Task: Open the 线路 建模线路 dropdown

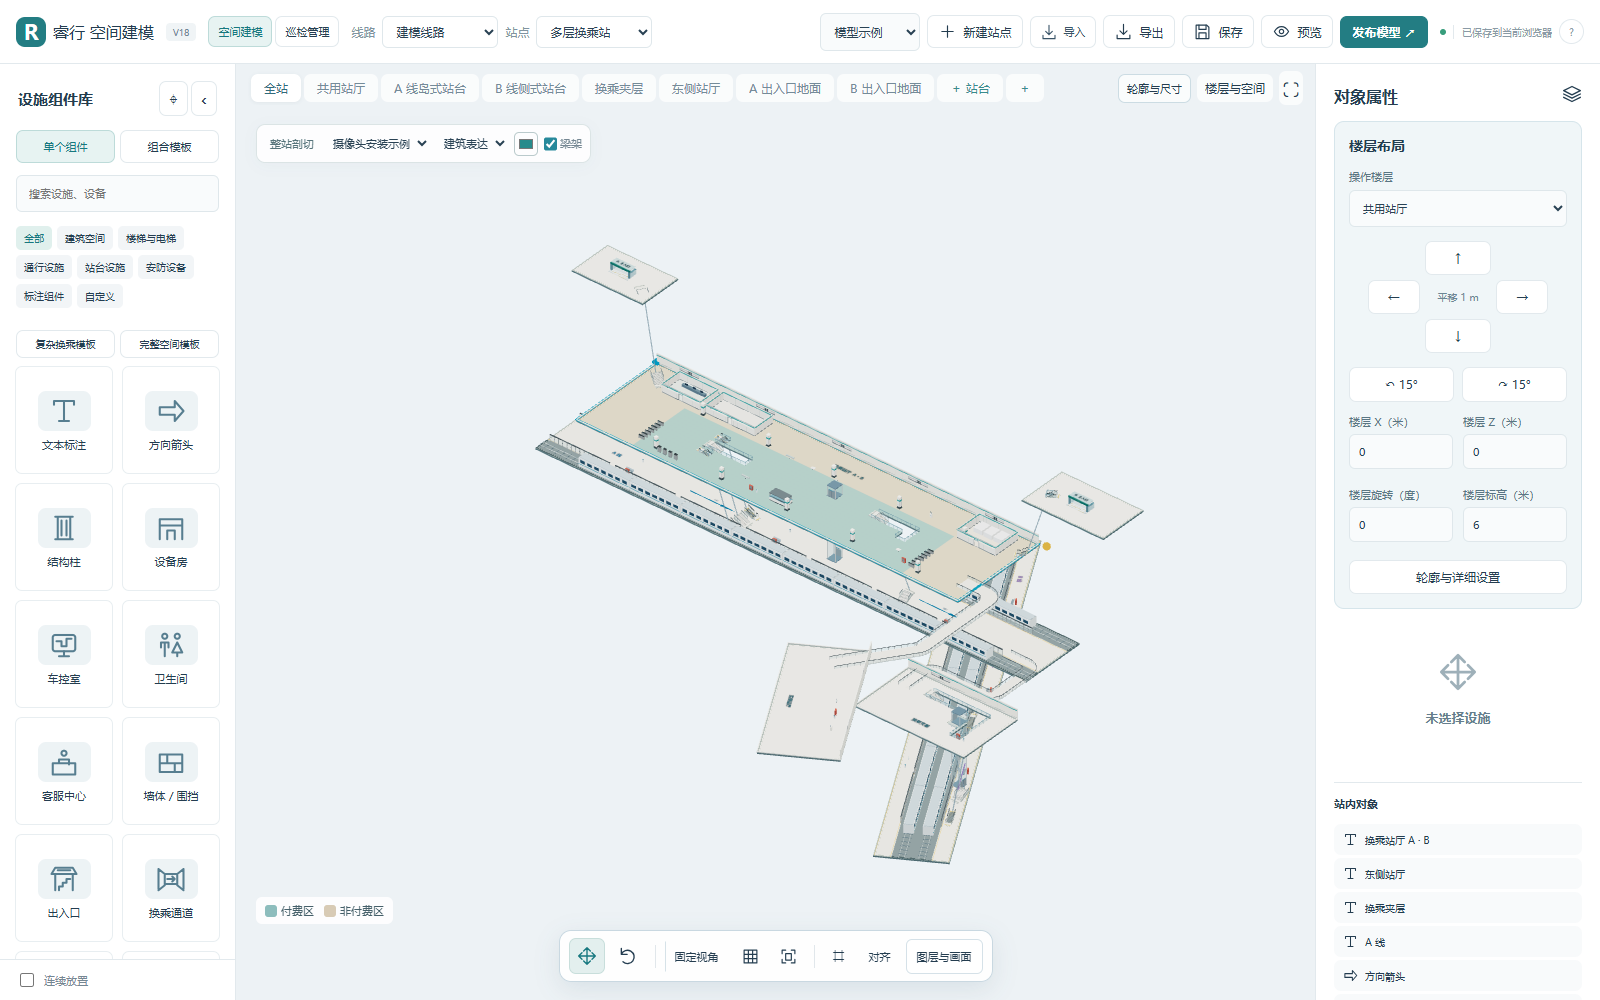Action: (x=440, y=32)
